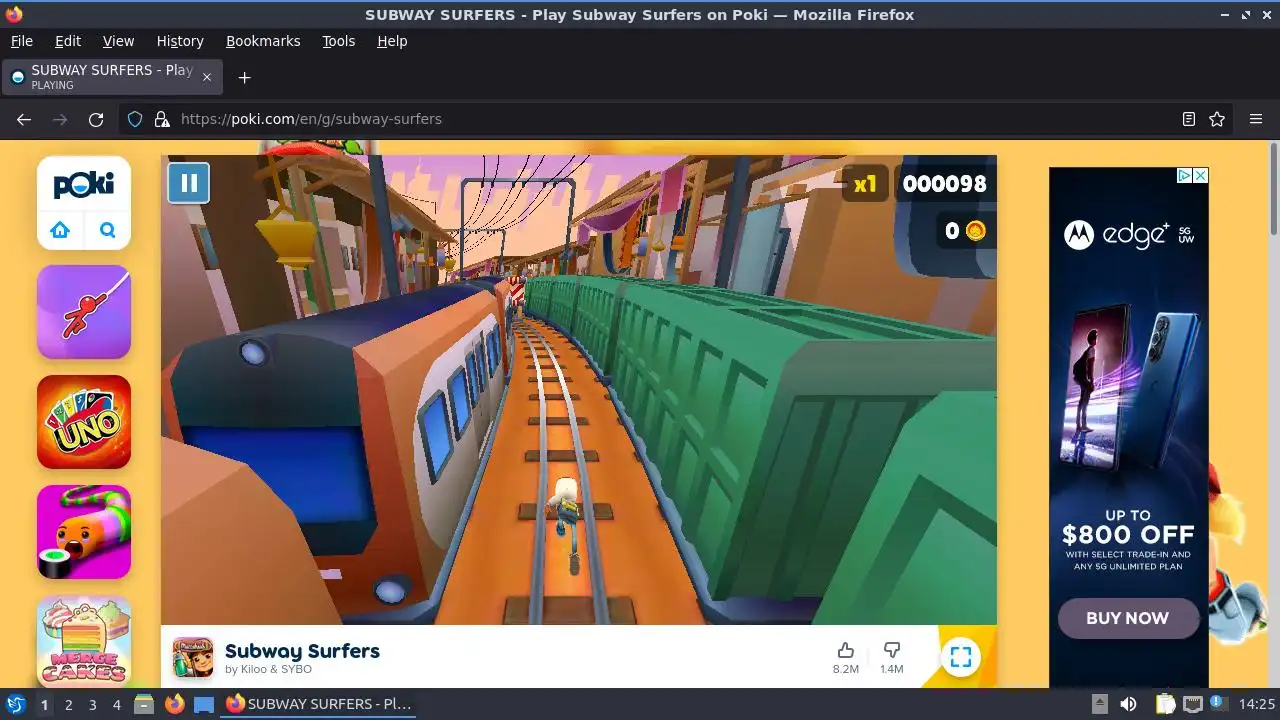Open the network tray icon
This screenshot has height=720, width=1280.
click(x=1192, y=704)
